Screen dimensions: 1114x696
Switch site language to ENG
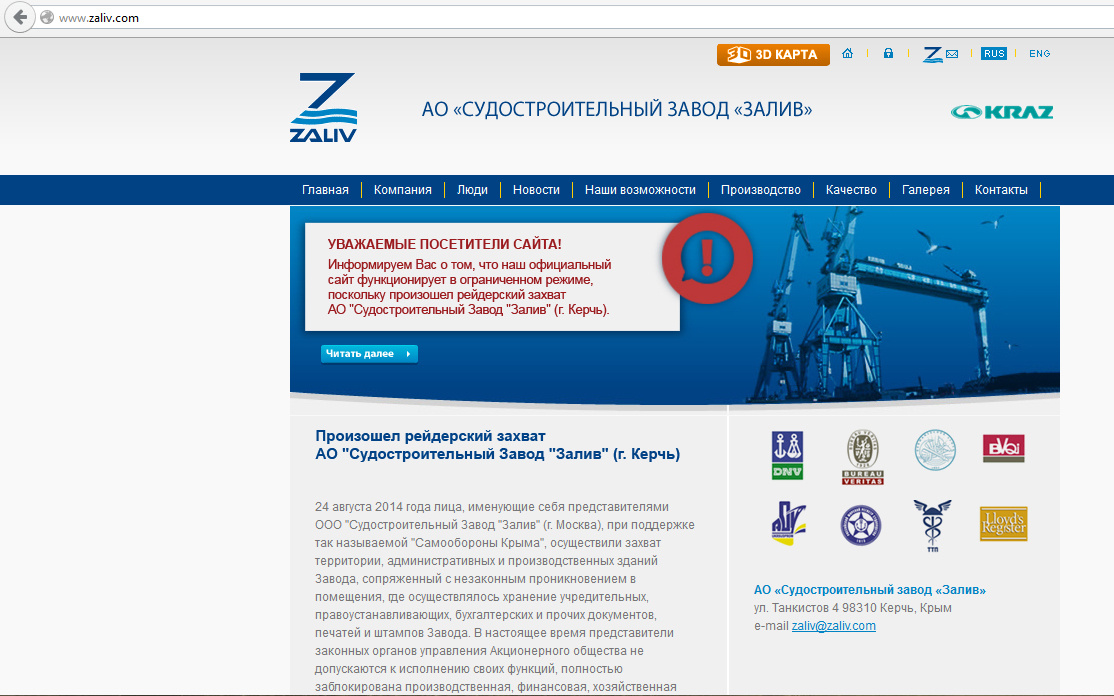(1039, 53)
